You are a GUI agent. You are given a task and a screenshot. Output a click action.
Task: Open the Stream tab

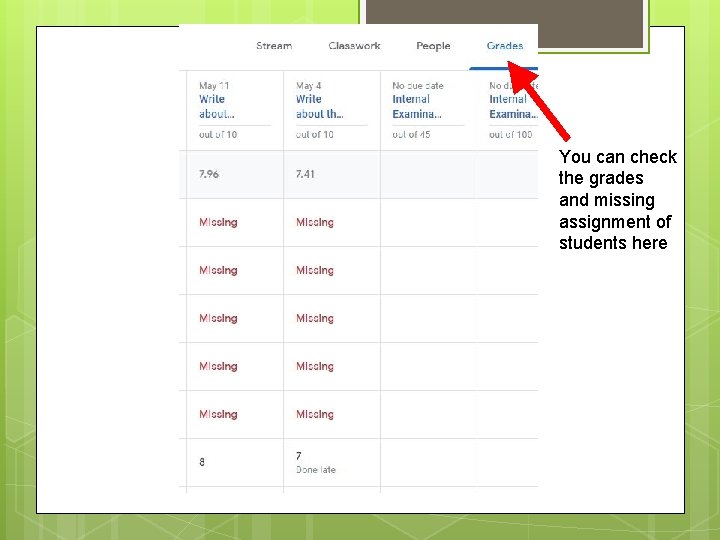pyautogui.click(x=274, y=46)
